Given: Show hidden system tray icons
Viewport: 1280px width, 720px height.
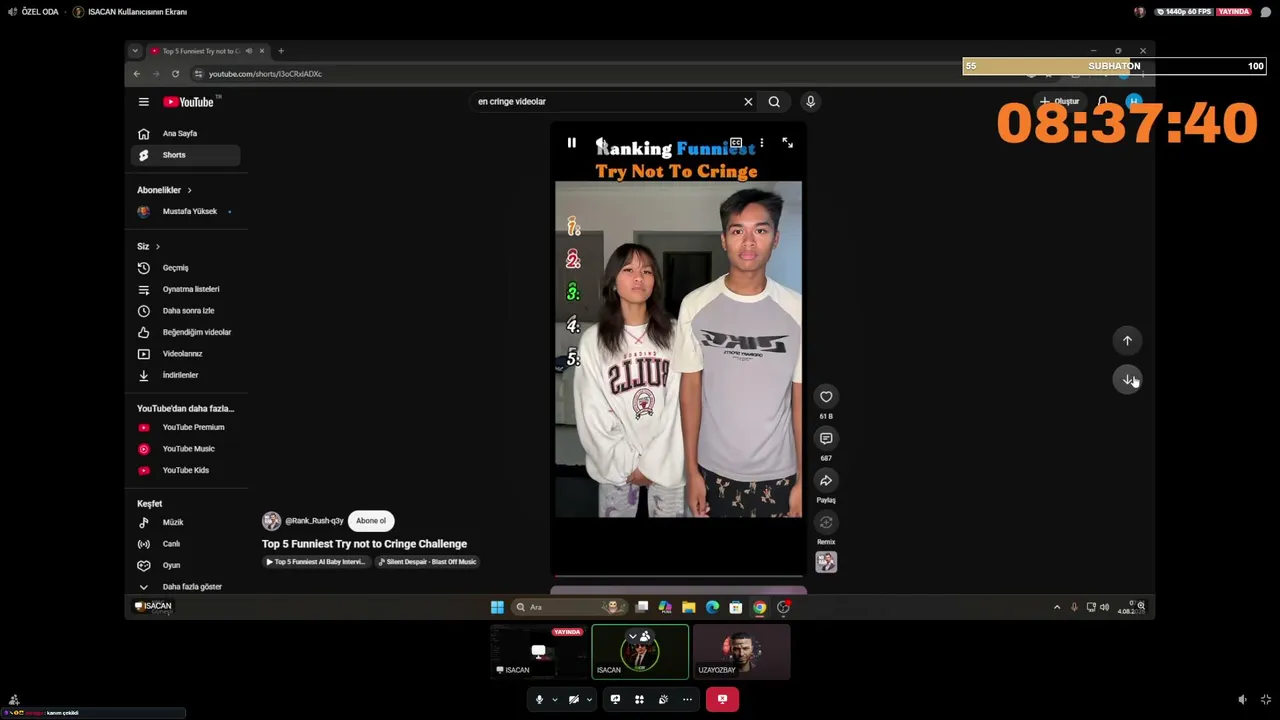Looking at the screenshot, I should coord(1057,607).
